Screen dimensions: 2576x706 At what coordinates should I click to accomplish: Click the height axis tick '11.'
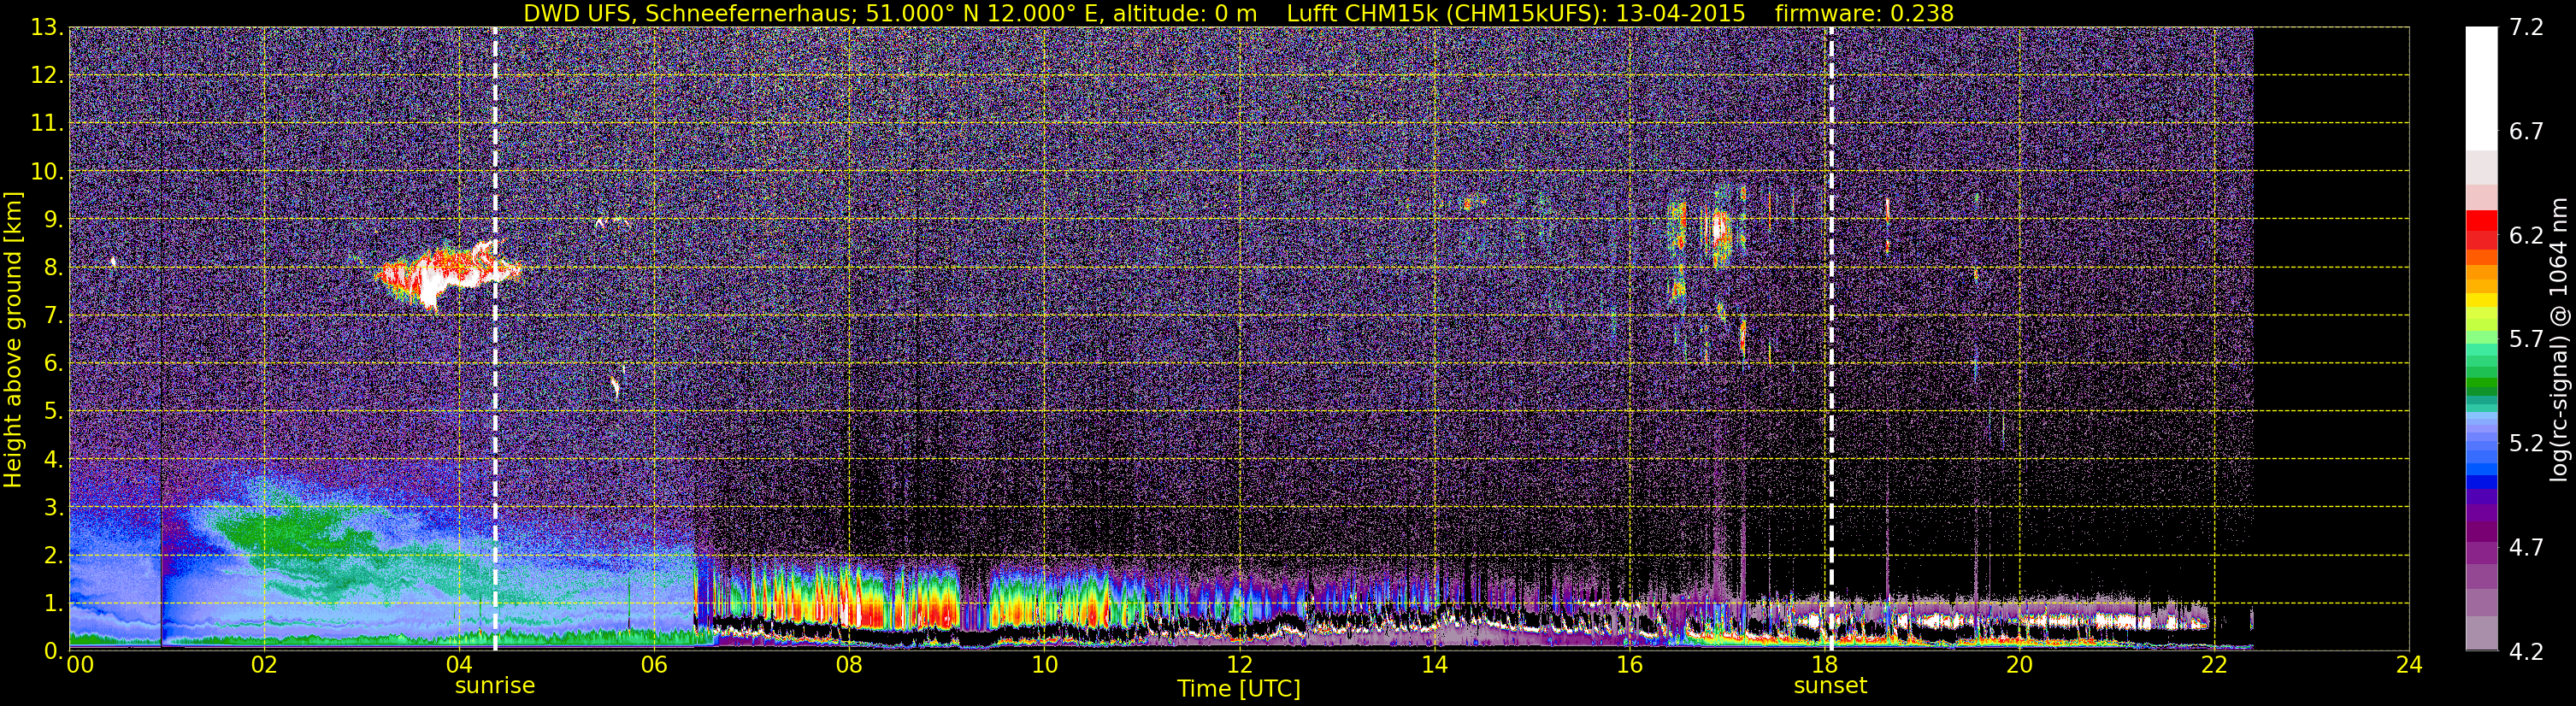(x=48, y=124)
